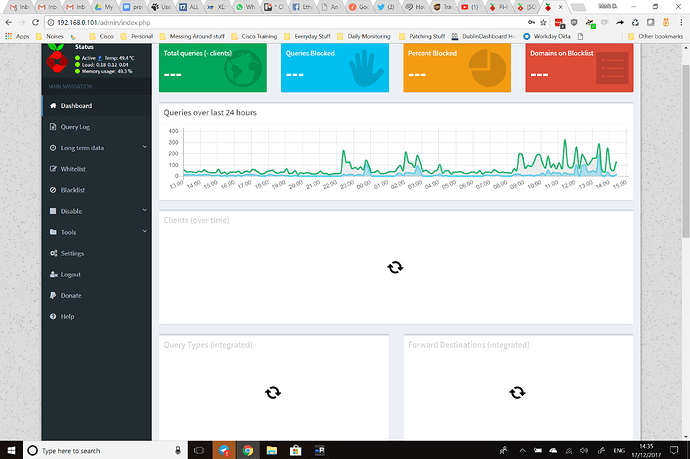Click the page vertical scrollbar

pos(686,150)
